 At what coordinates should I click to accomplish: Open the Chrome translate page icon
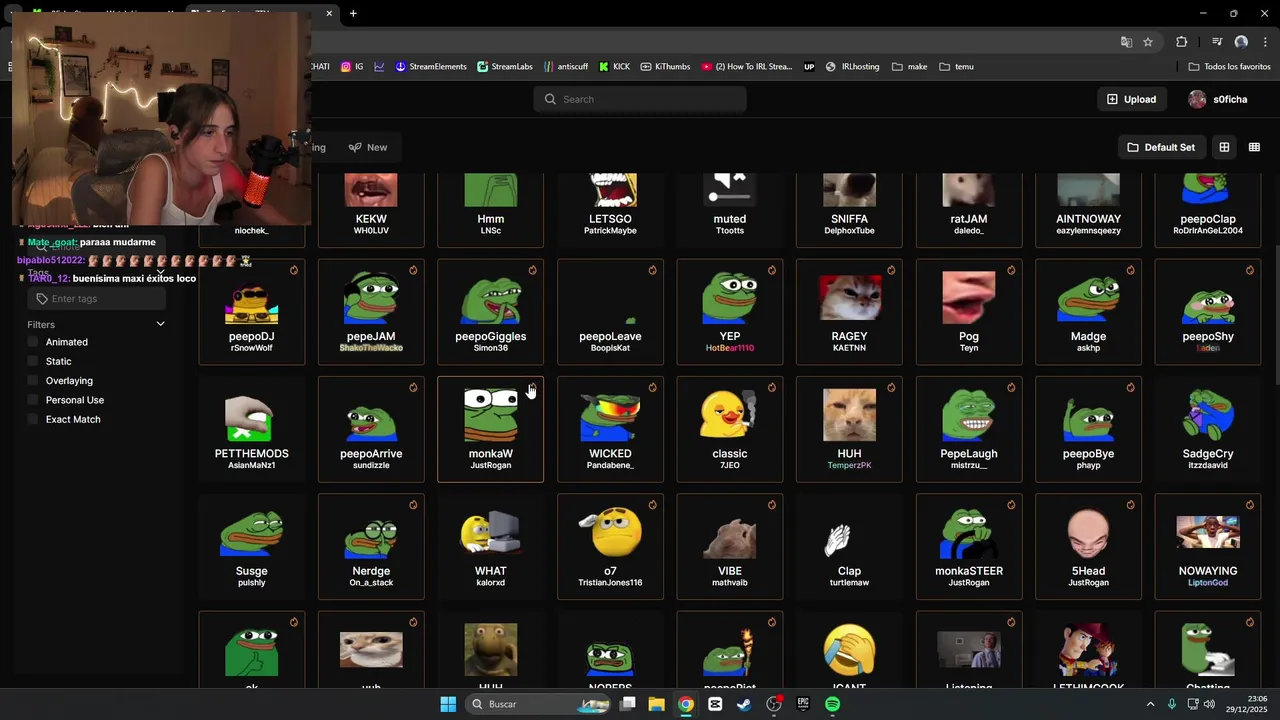[x=1126, y=42]
